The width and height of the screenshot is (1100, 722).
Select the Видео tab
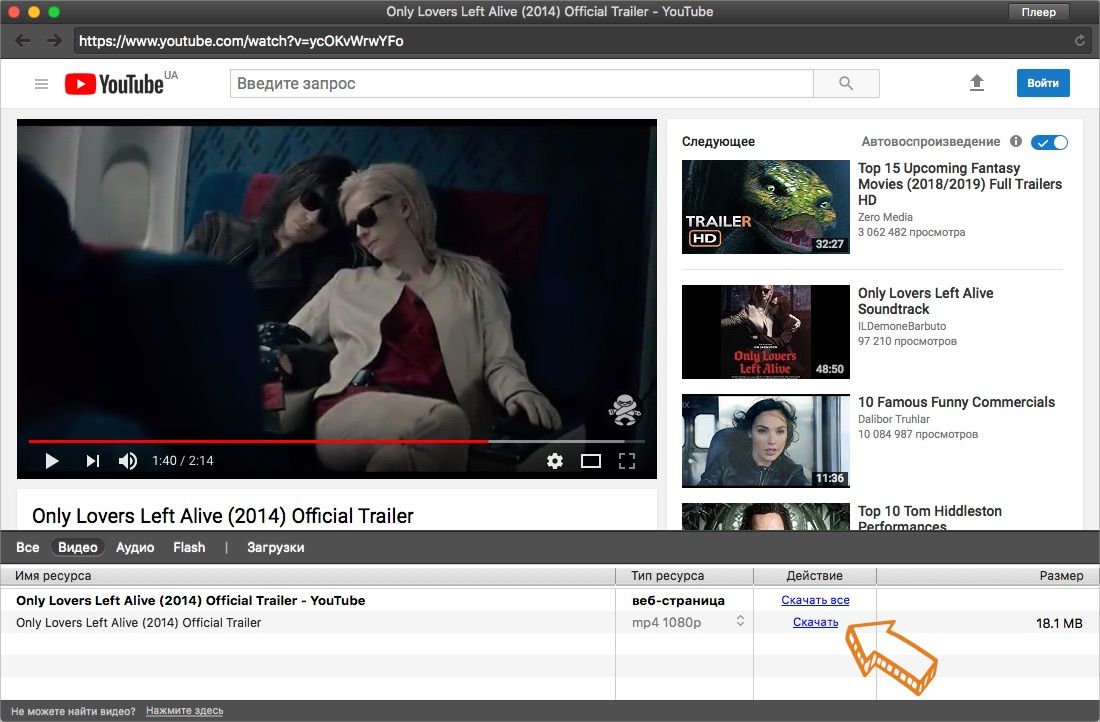pyautogui.click(x=77, y=547)
